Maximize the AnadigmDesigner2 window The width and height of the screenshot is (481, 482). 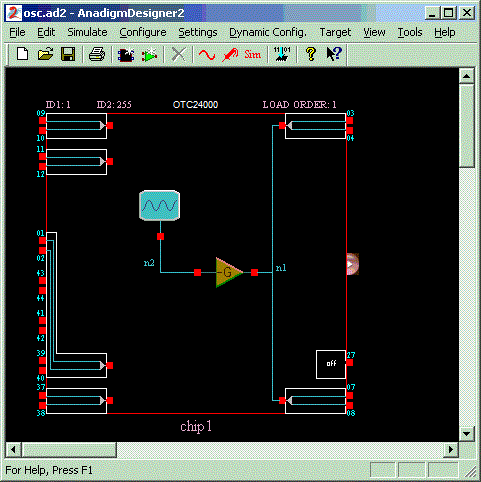(x=449, y=13)
